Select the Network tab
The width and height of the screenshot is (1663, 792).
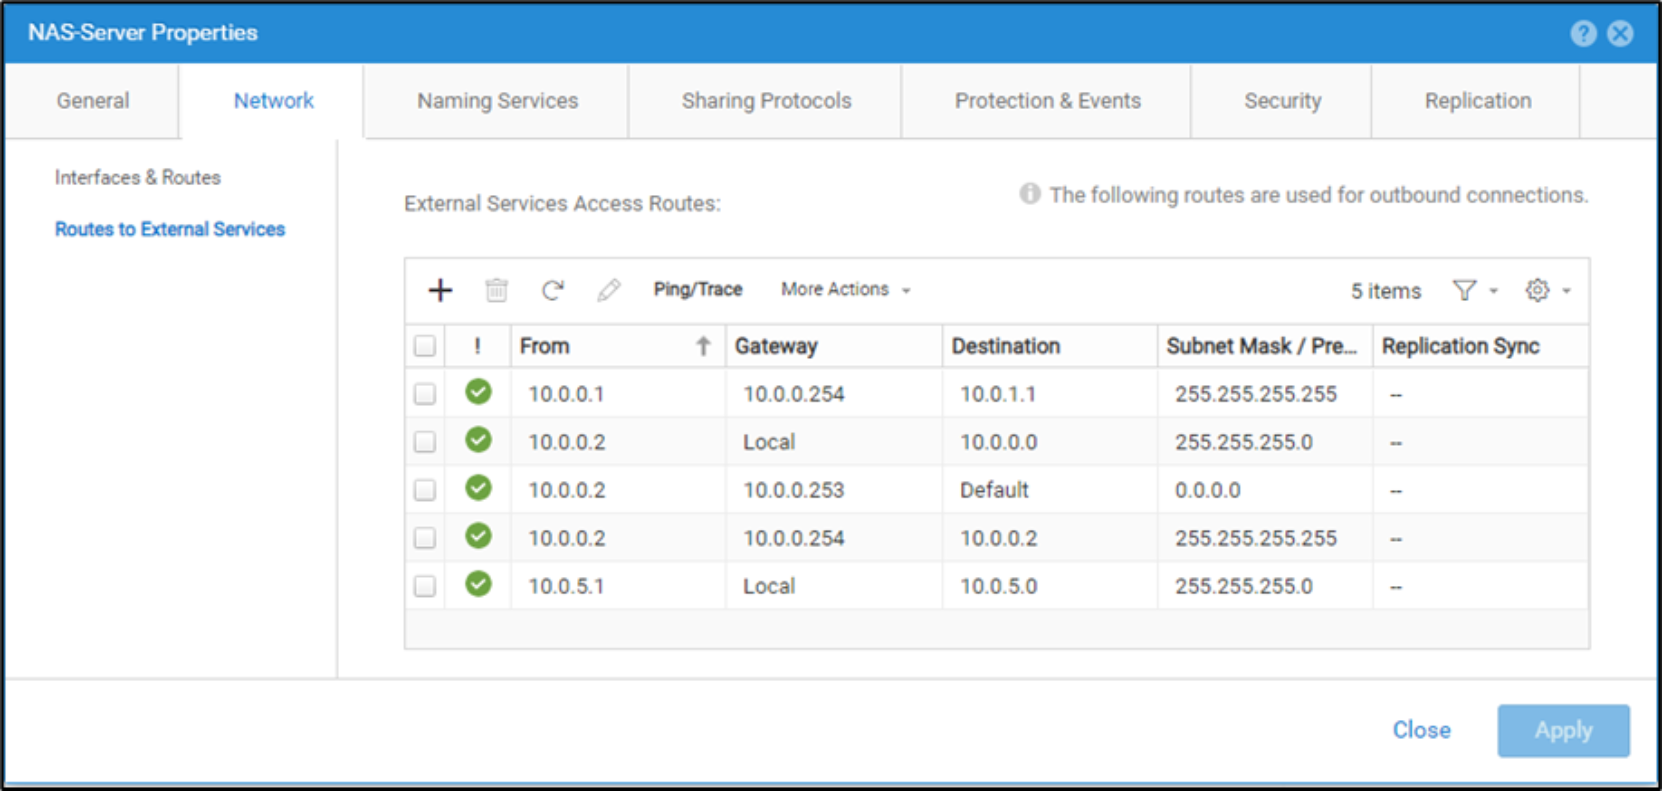(x=273, y=101)
